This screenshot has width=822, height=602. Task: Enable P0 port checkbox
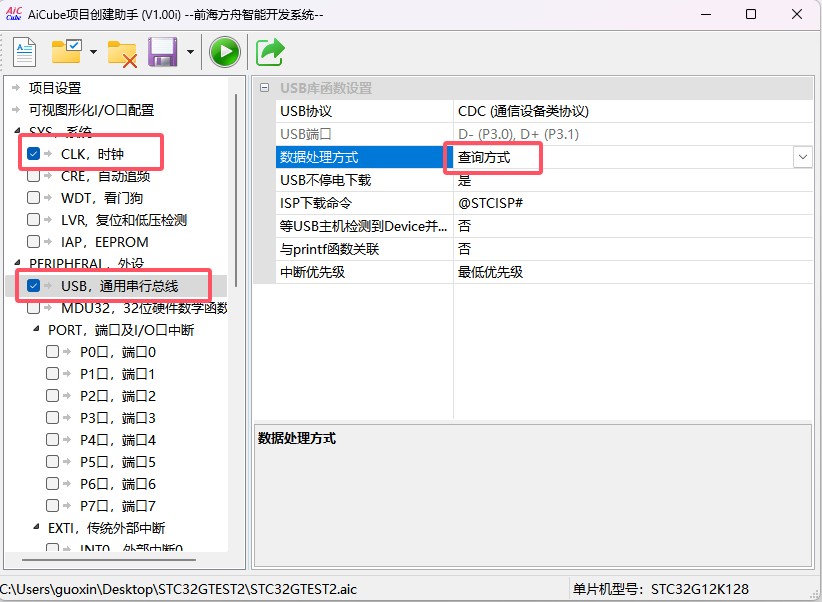pyautogui.click(x=52, y=352)
